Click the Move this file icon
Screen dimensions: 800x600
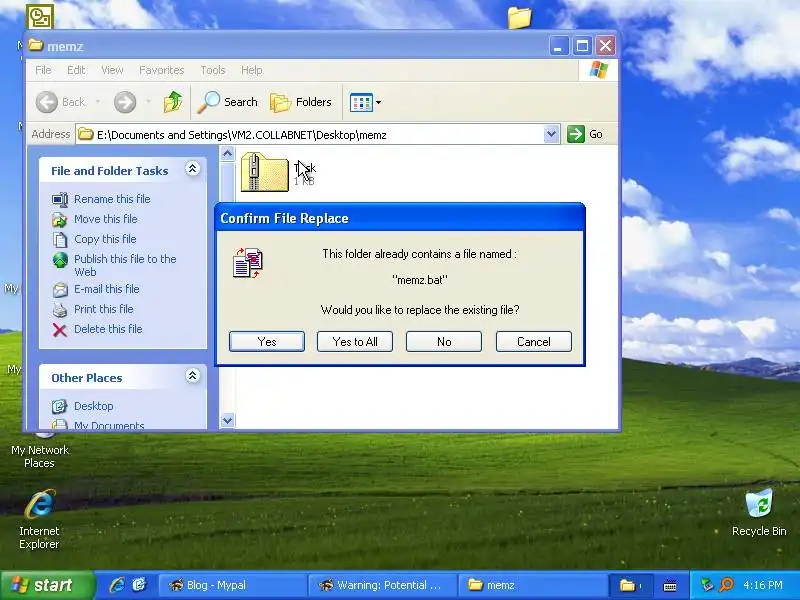(x=60, y=219)
